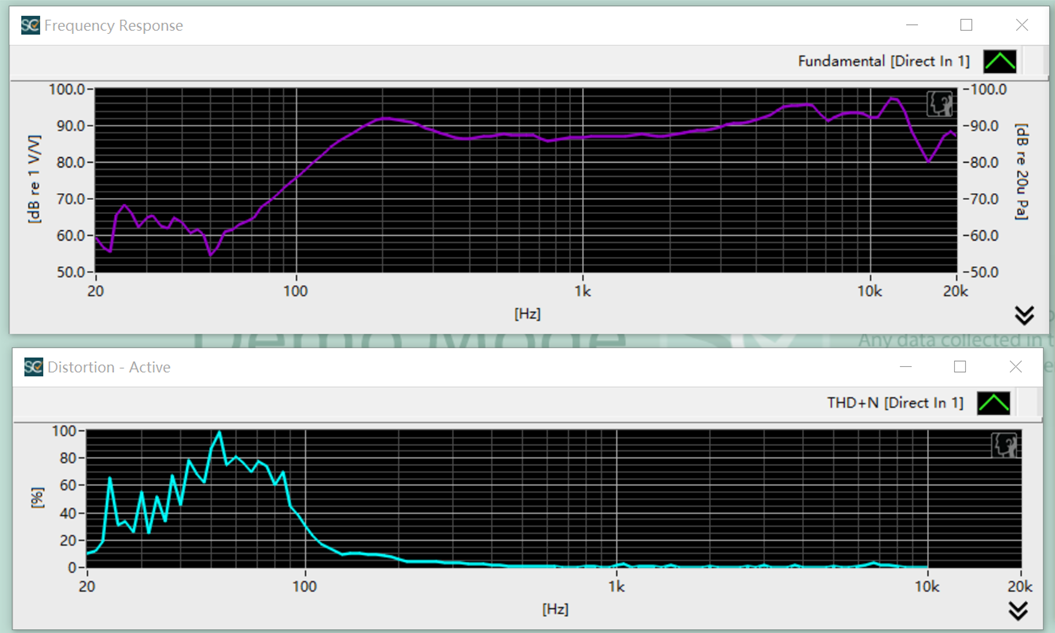Click the right-axis 50.0 value in Frequency Response

(983, 272)
